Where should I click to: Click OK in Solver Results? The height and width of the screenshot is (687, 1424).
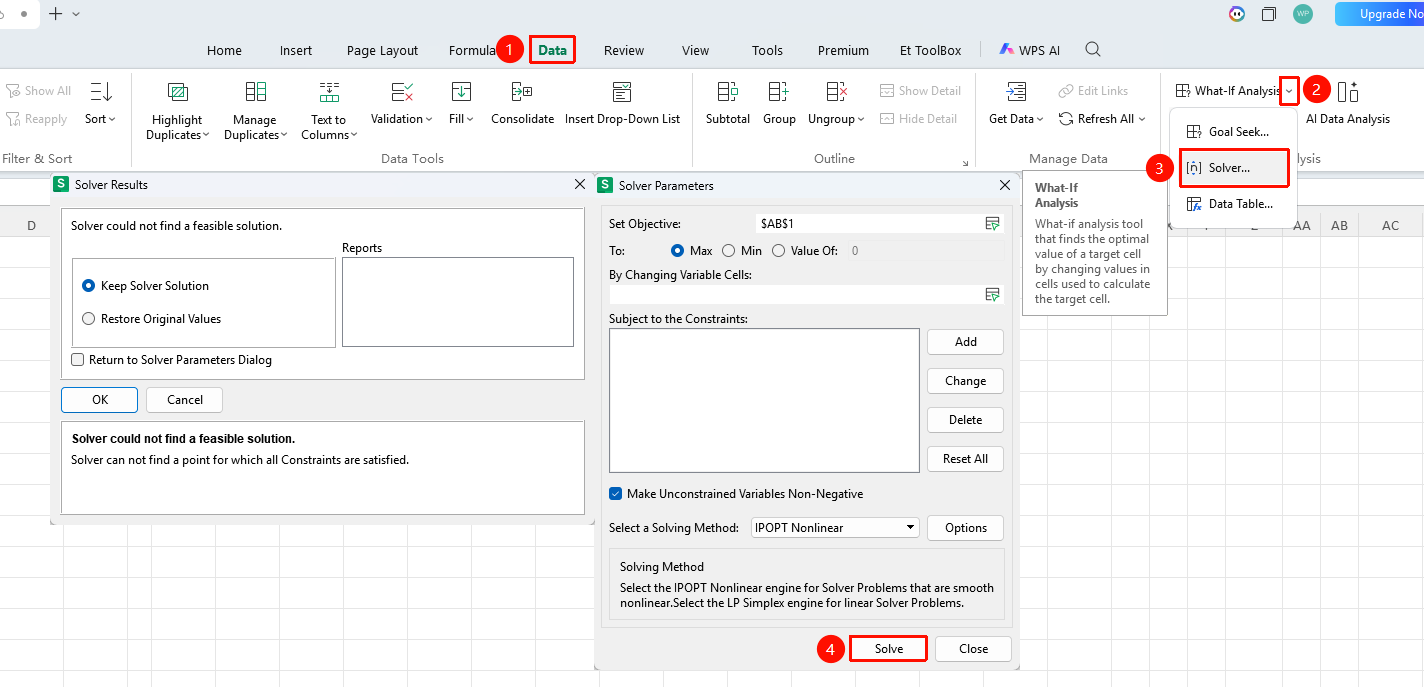pos(100,400)
